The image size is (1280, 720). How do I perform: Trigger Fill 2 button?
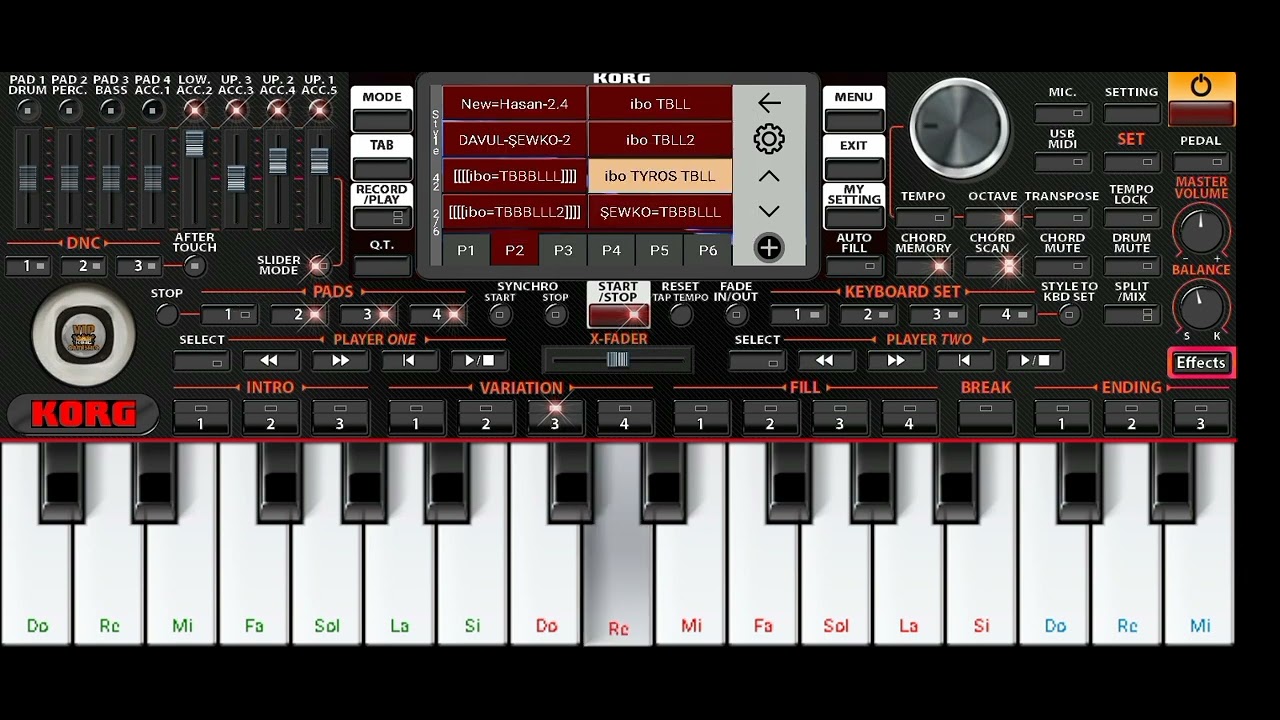click(769, 416)
